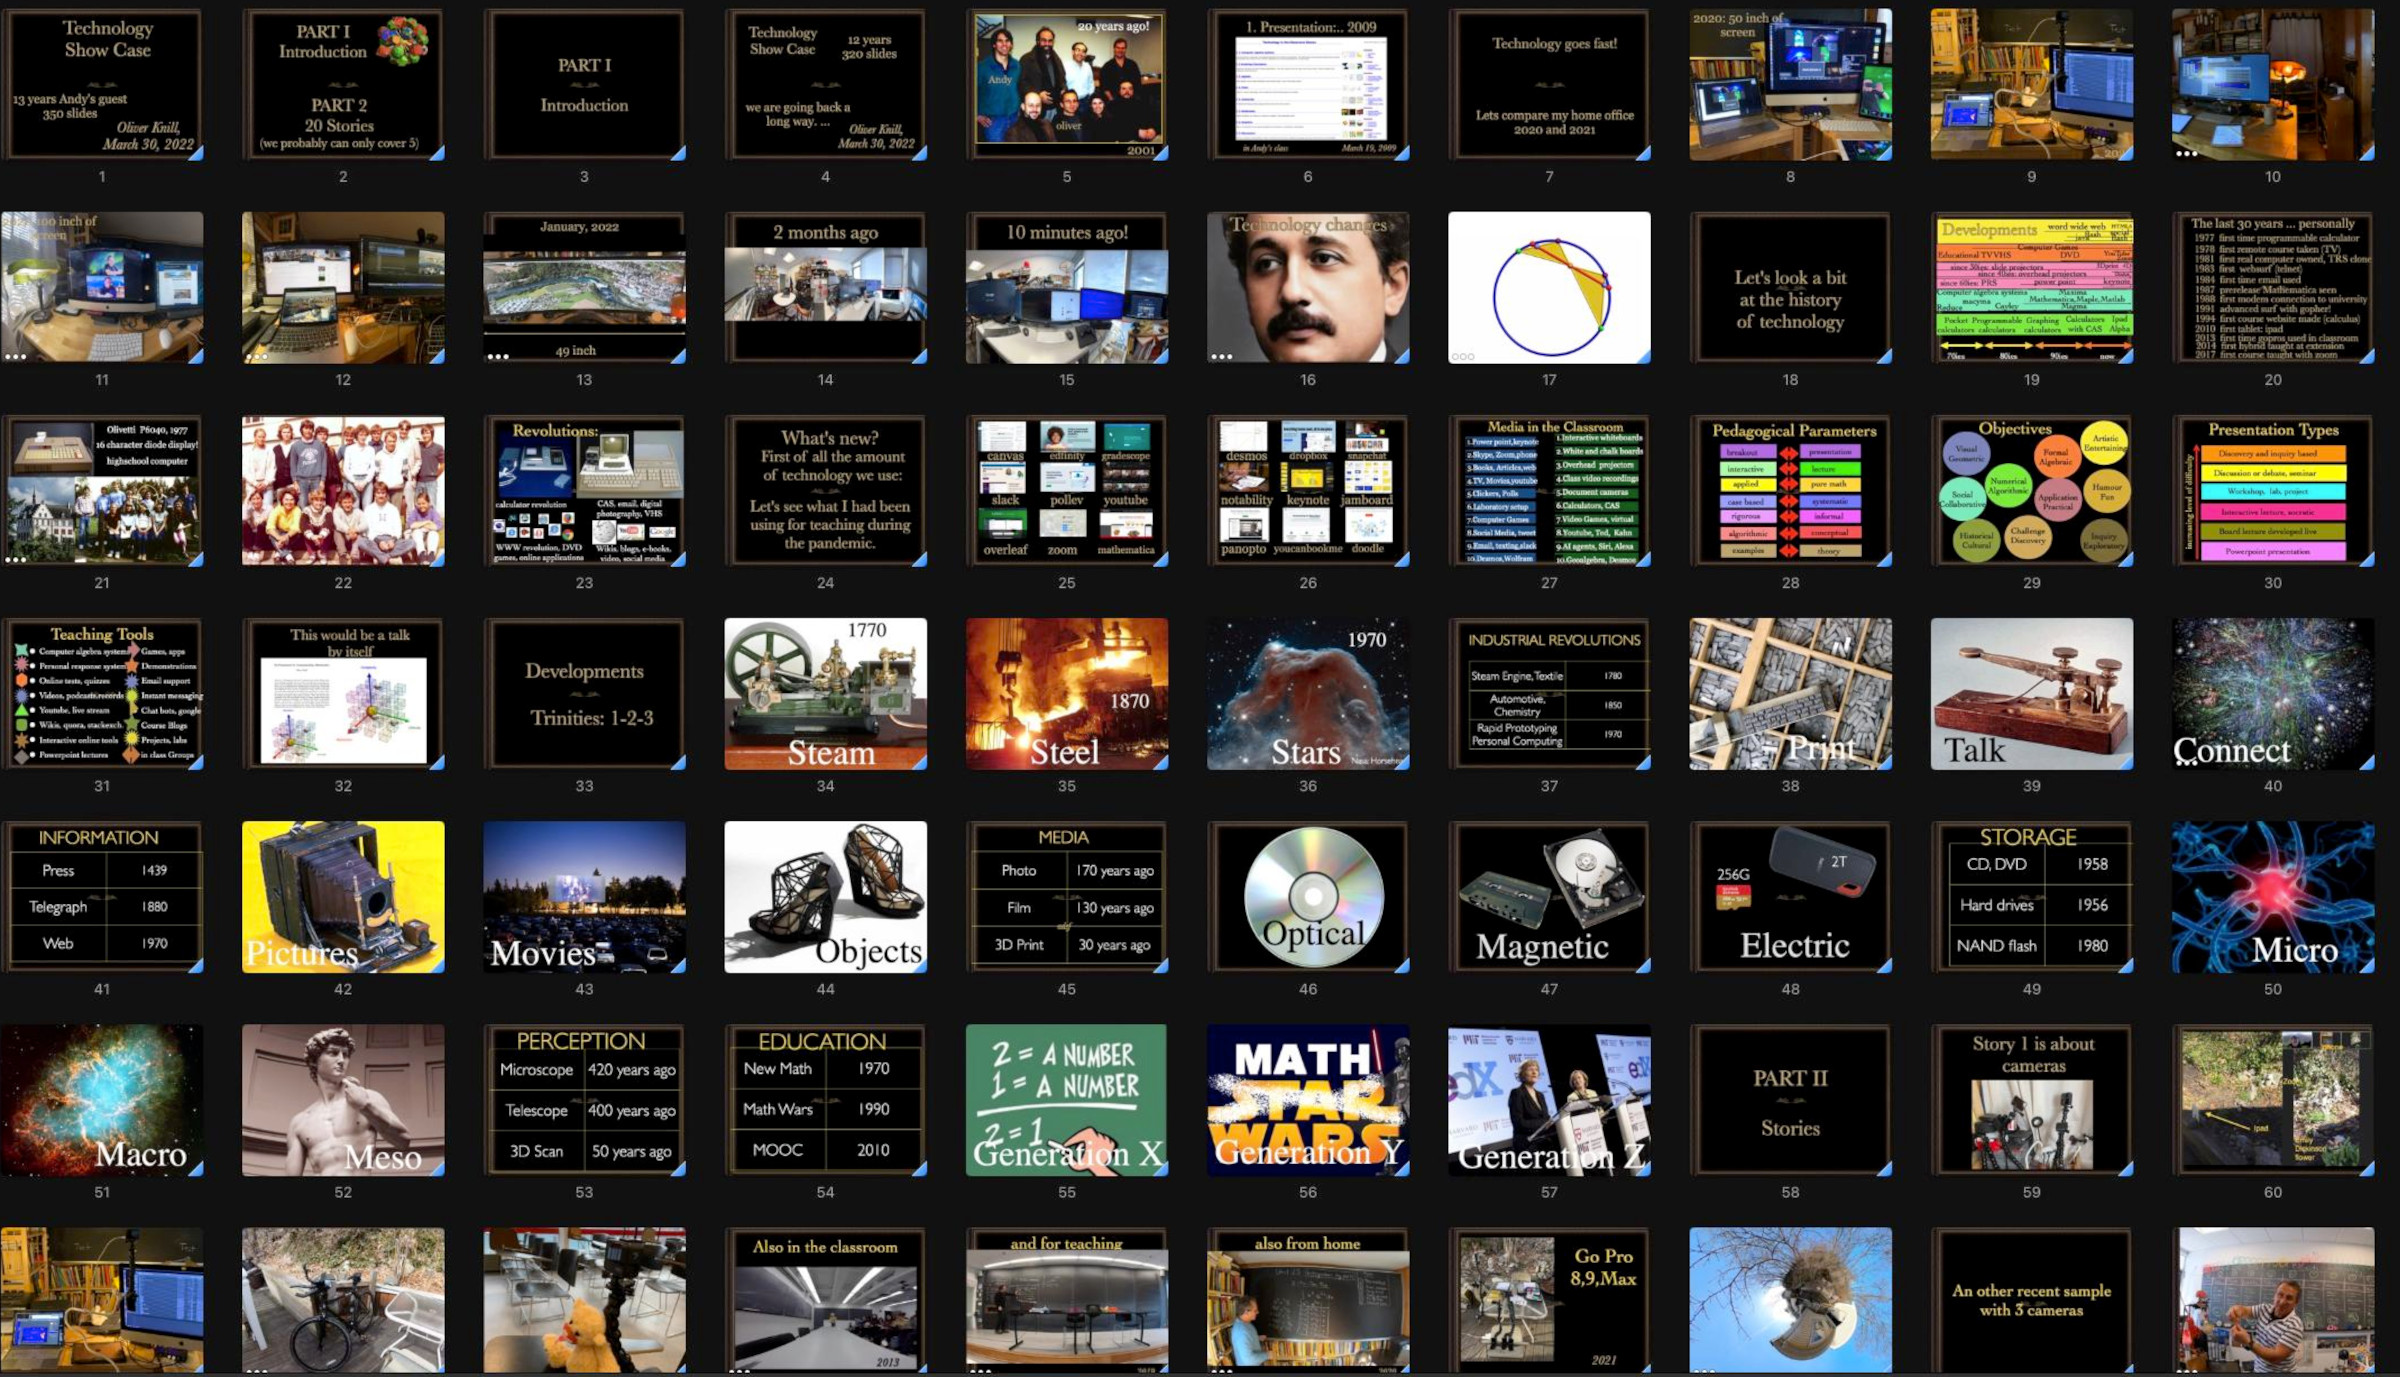The width and height of the screenshot is (2400, 1377).
Task: Select the 'Technology Show Case' title slide 1
Action: [102, 85]
